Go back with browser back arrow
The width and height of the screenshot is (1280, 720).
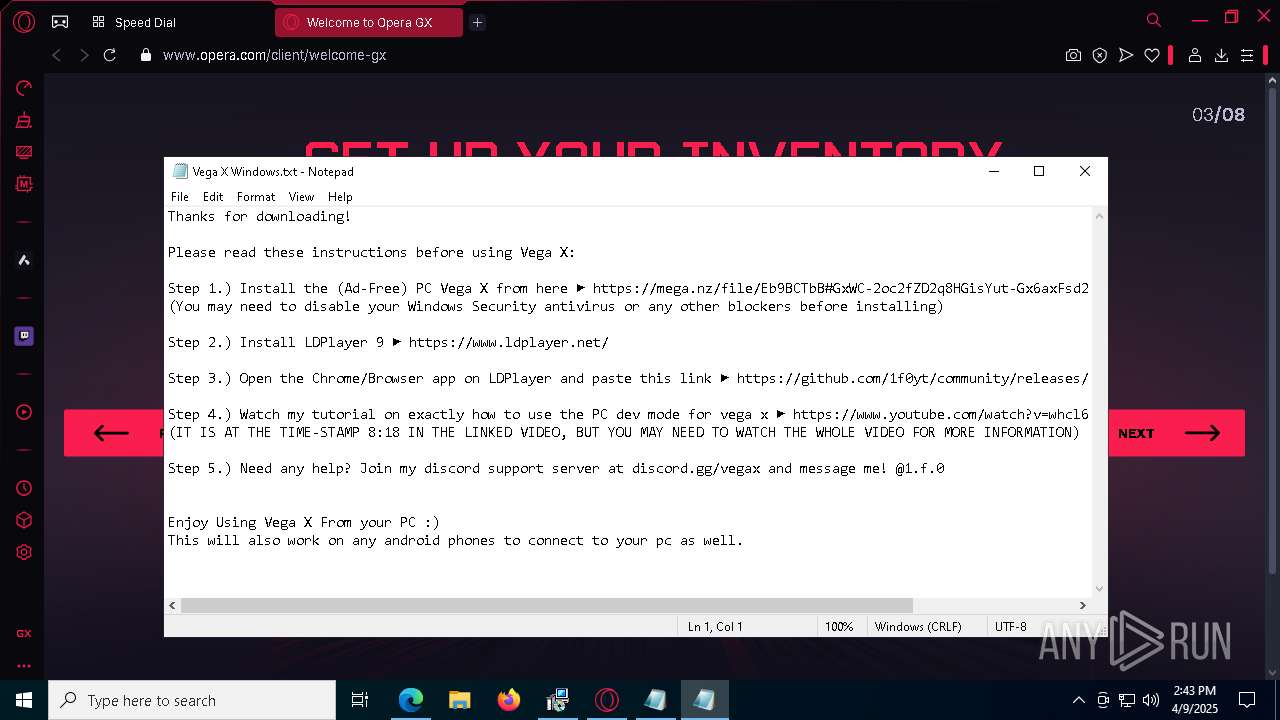point(57,55)
